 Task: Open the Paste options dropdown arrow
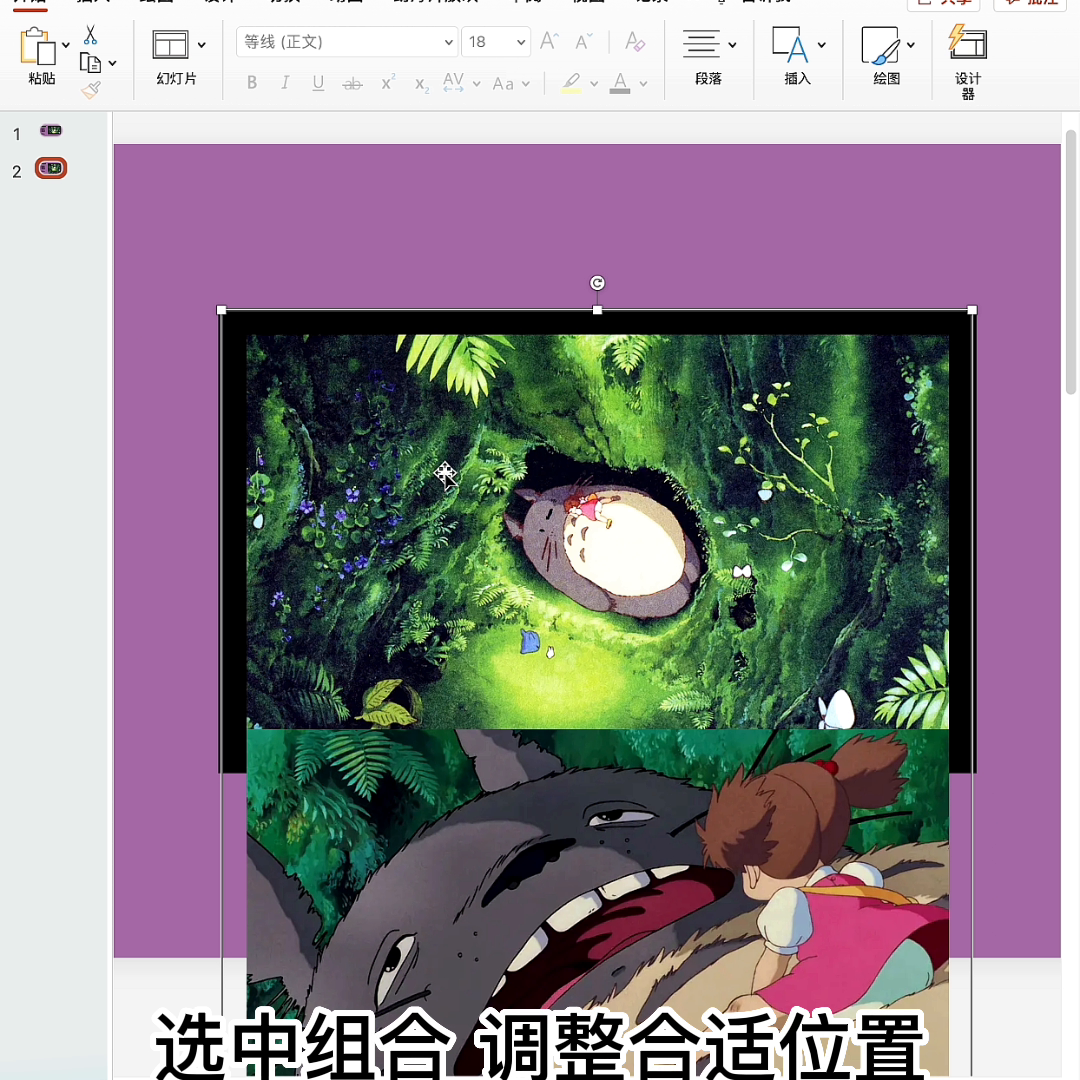(65, 45)
